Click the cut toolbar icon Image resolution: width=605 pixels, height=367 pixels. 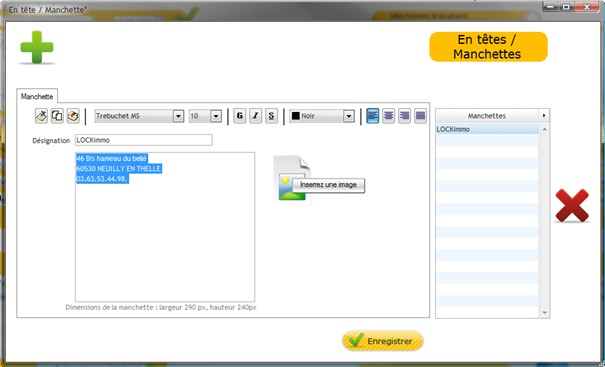41,116
